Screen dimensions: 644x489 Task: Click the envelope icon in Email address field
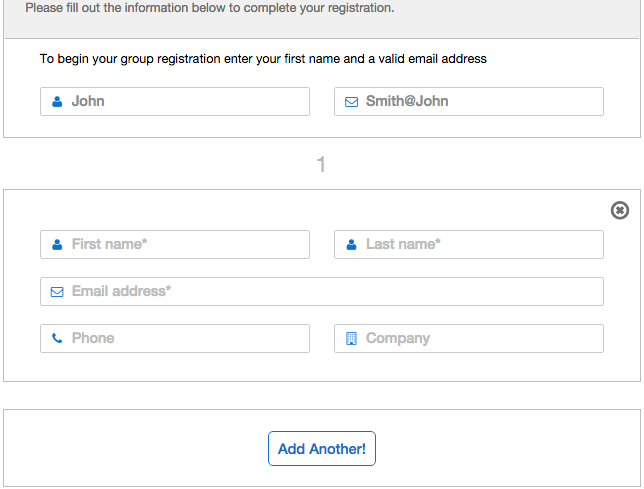(x=57, y=291)
